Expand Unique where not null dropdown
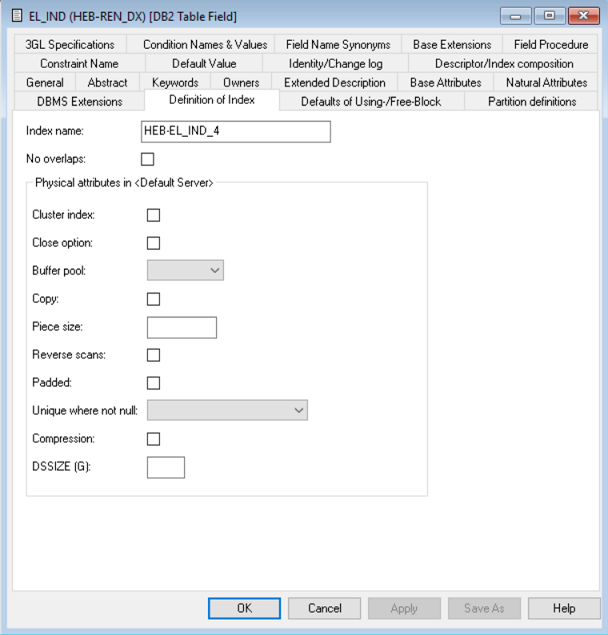This screenshot has height=635, width=608. coord(227,410)
